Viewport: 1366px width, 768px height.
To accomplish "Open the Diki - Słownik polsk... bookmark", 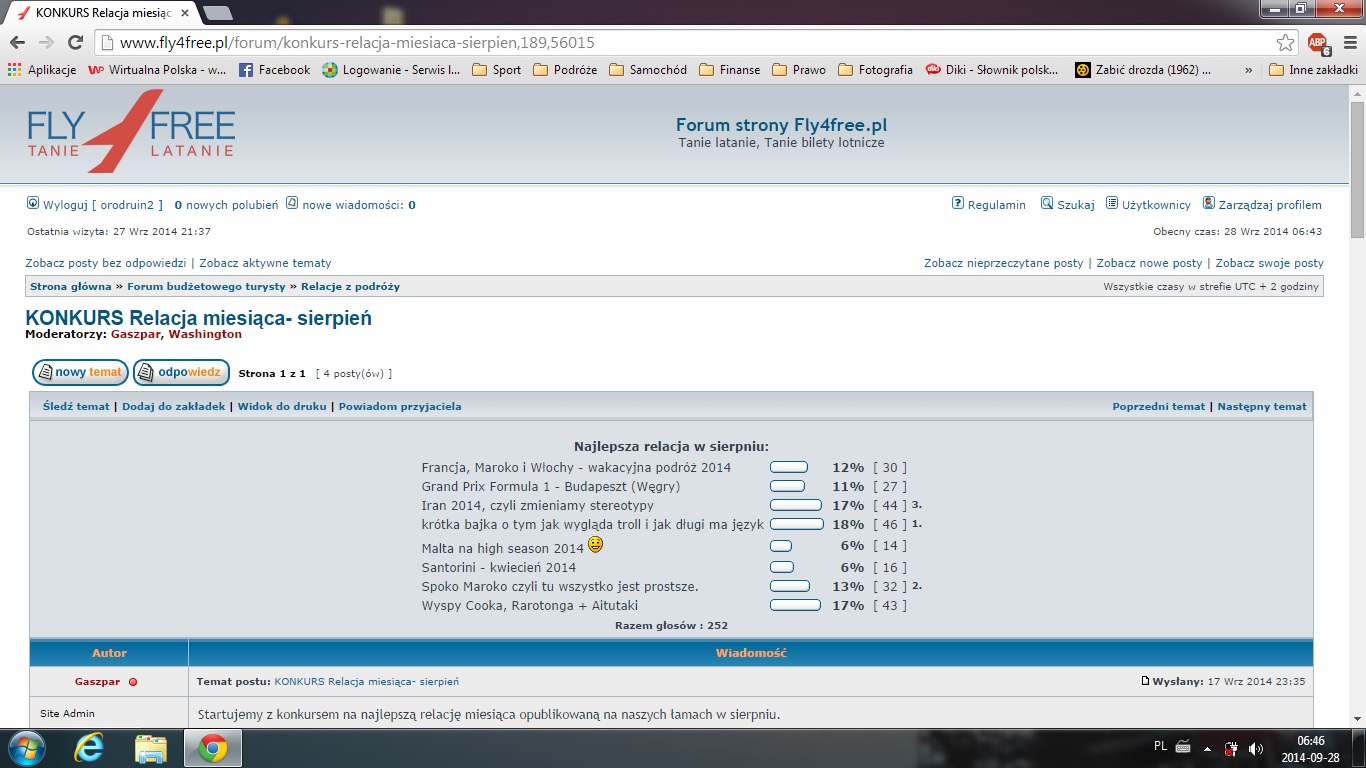I will pos(992,70).
